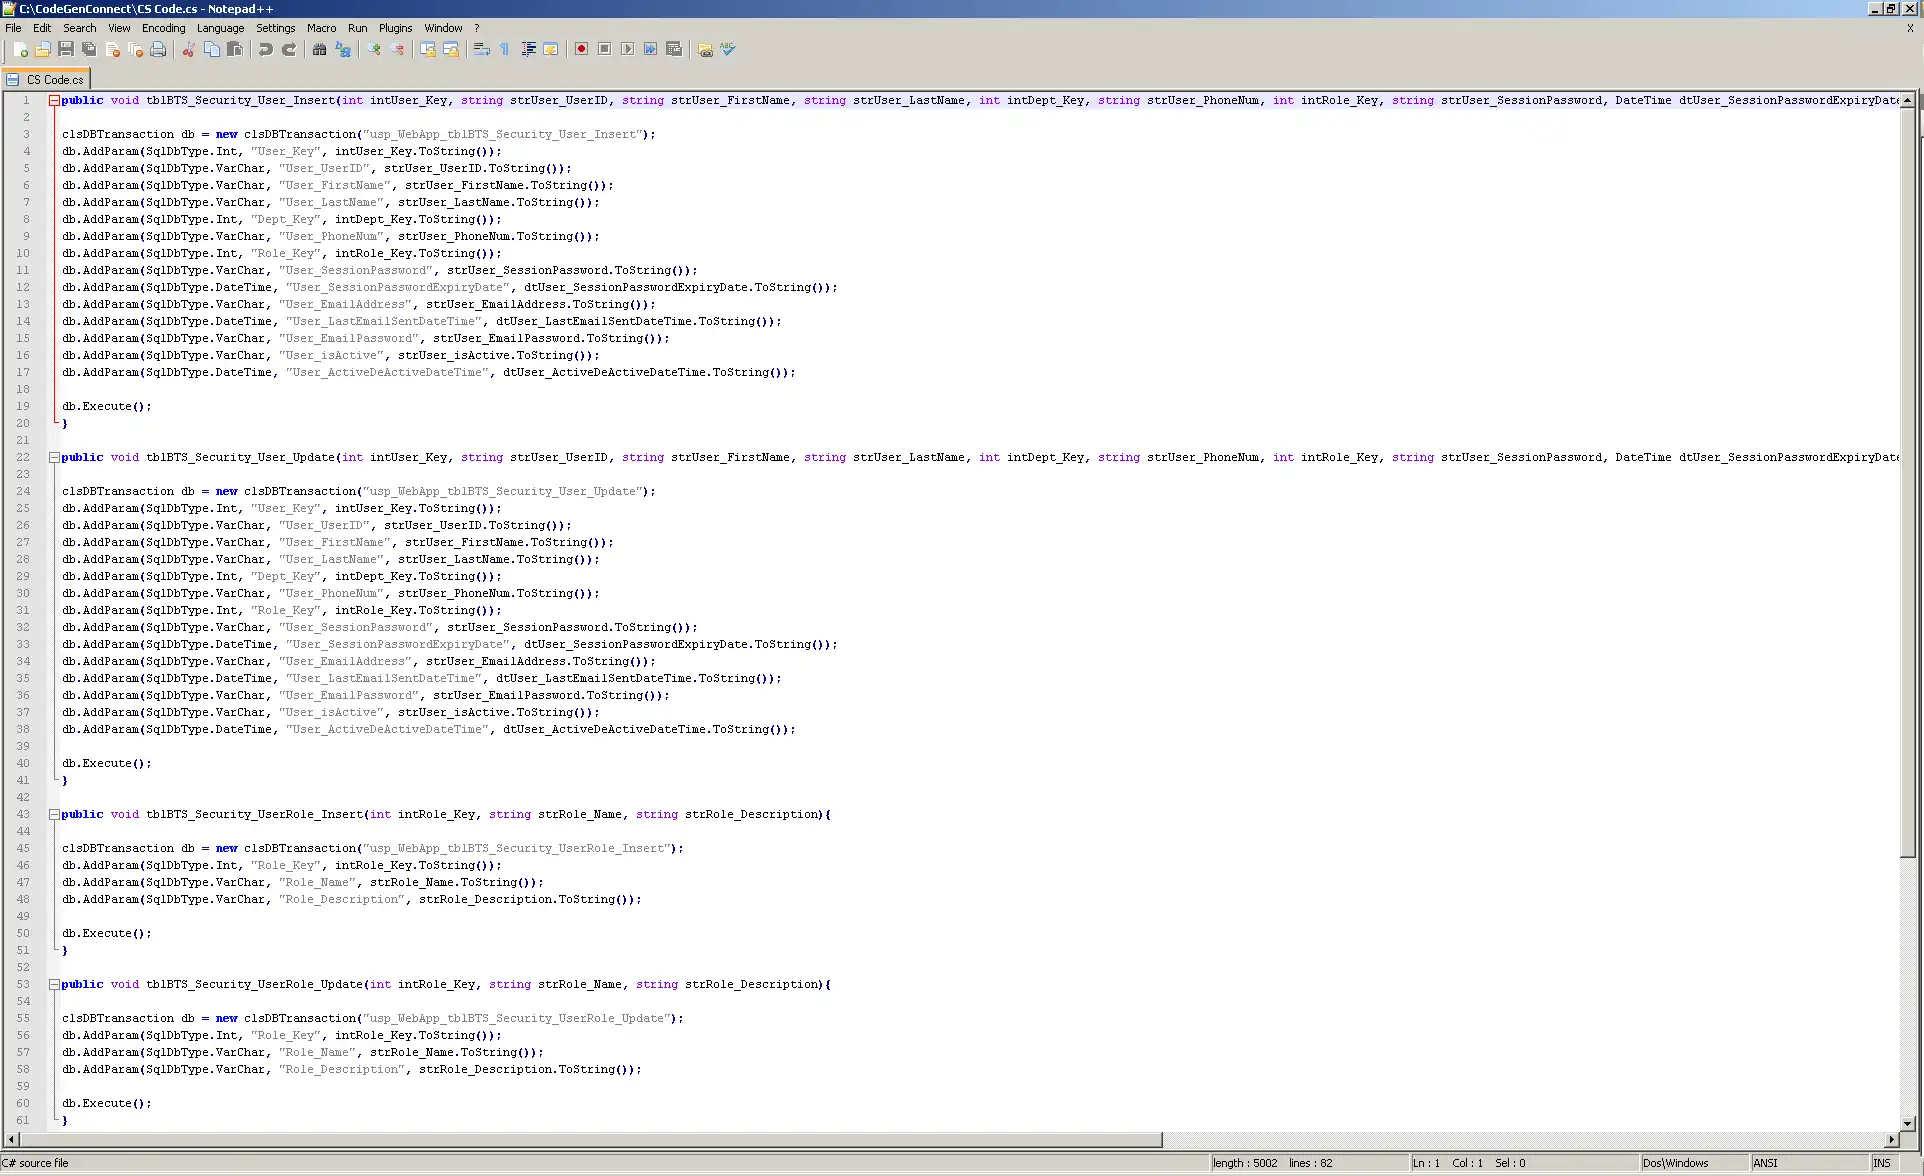Click line number 22 in the margin
Screen dimensions: 1924x1176
[22, 458]
